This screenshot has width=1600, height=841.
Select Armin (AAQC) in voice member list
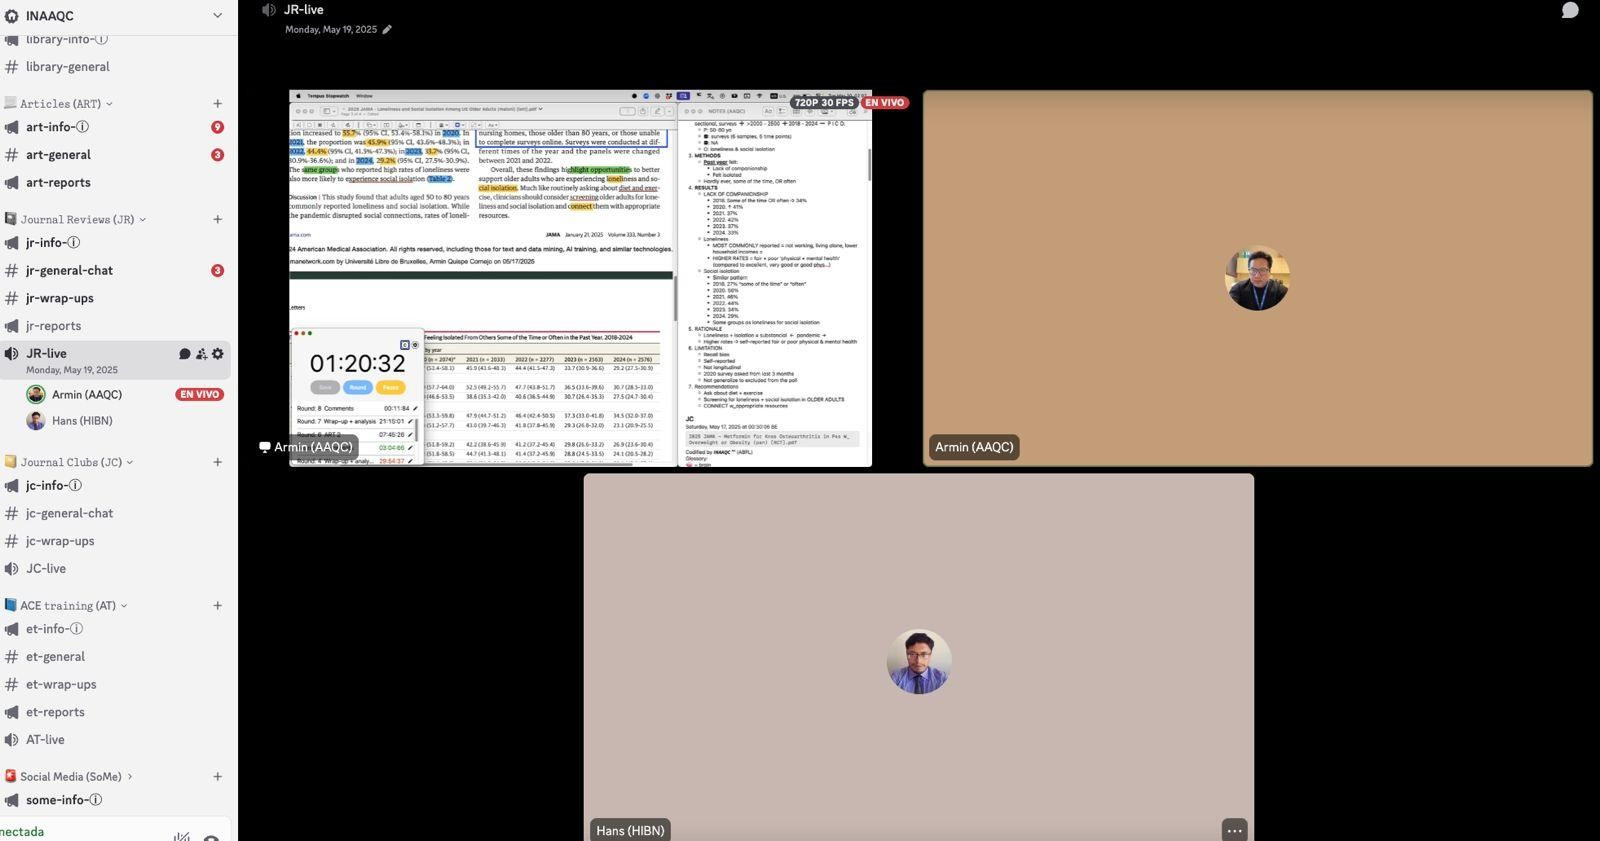pos(86,395)
